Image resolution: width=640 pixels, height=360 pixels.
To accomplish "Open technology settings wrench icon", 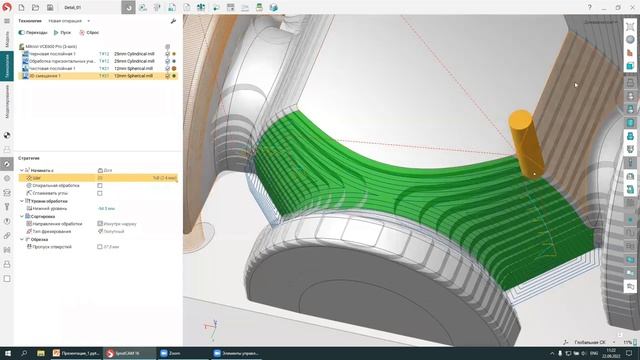I will click(173, 21).
